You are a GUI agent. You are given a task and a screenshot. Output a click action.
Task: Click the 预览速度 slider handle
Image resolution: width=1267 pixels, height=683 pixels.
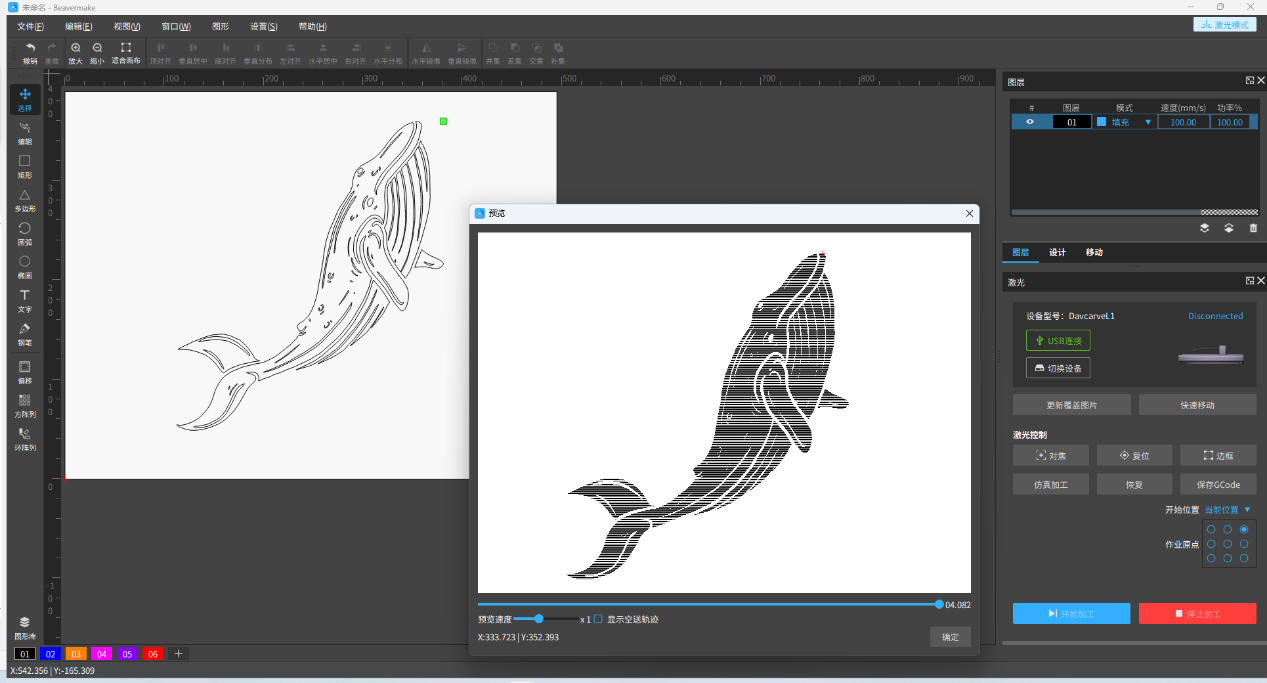[539, 619]
